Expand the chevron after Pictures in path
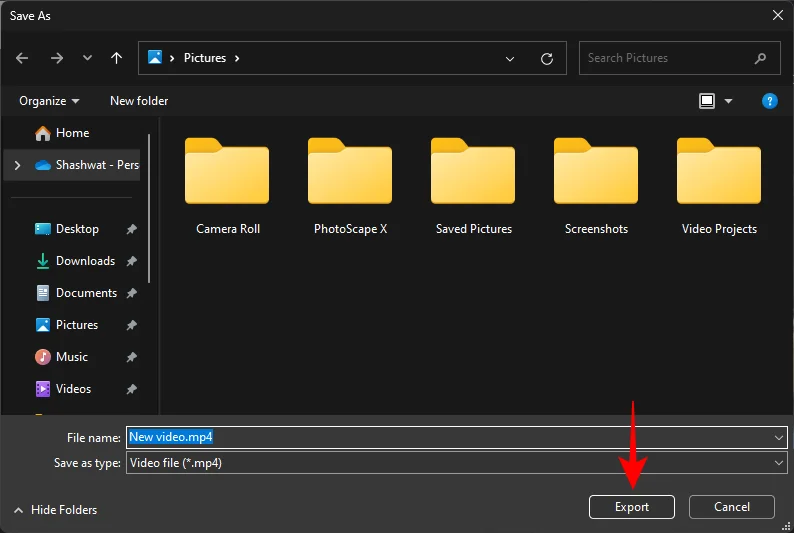Viewport: 794px width, 533px height. tap(237, 58)
